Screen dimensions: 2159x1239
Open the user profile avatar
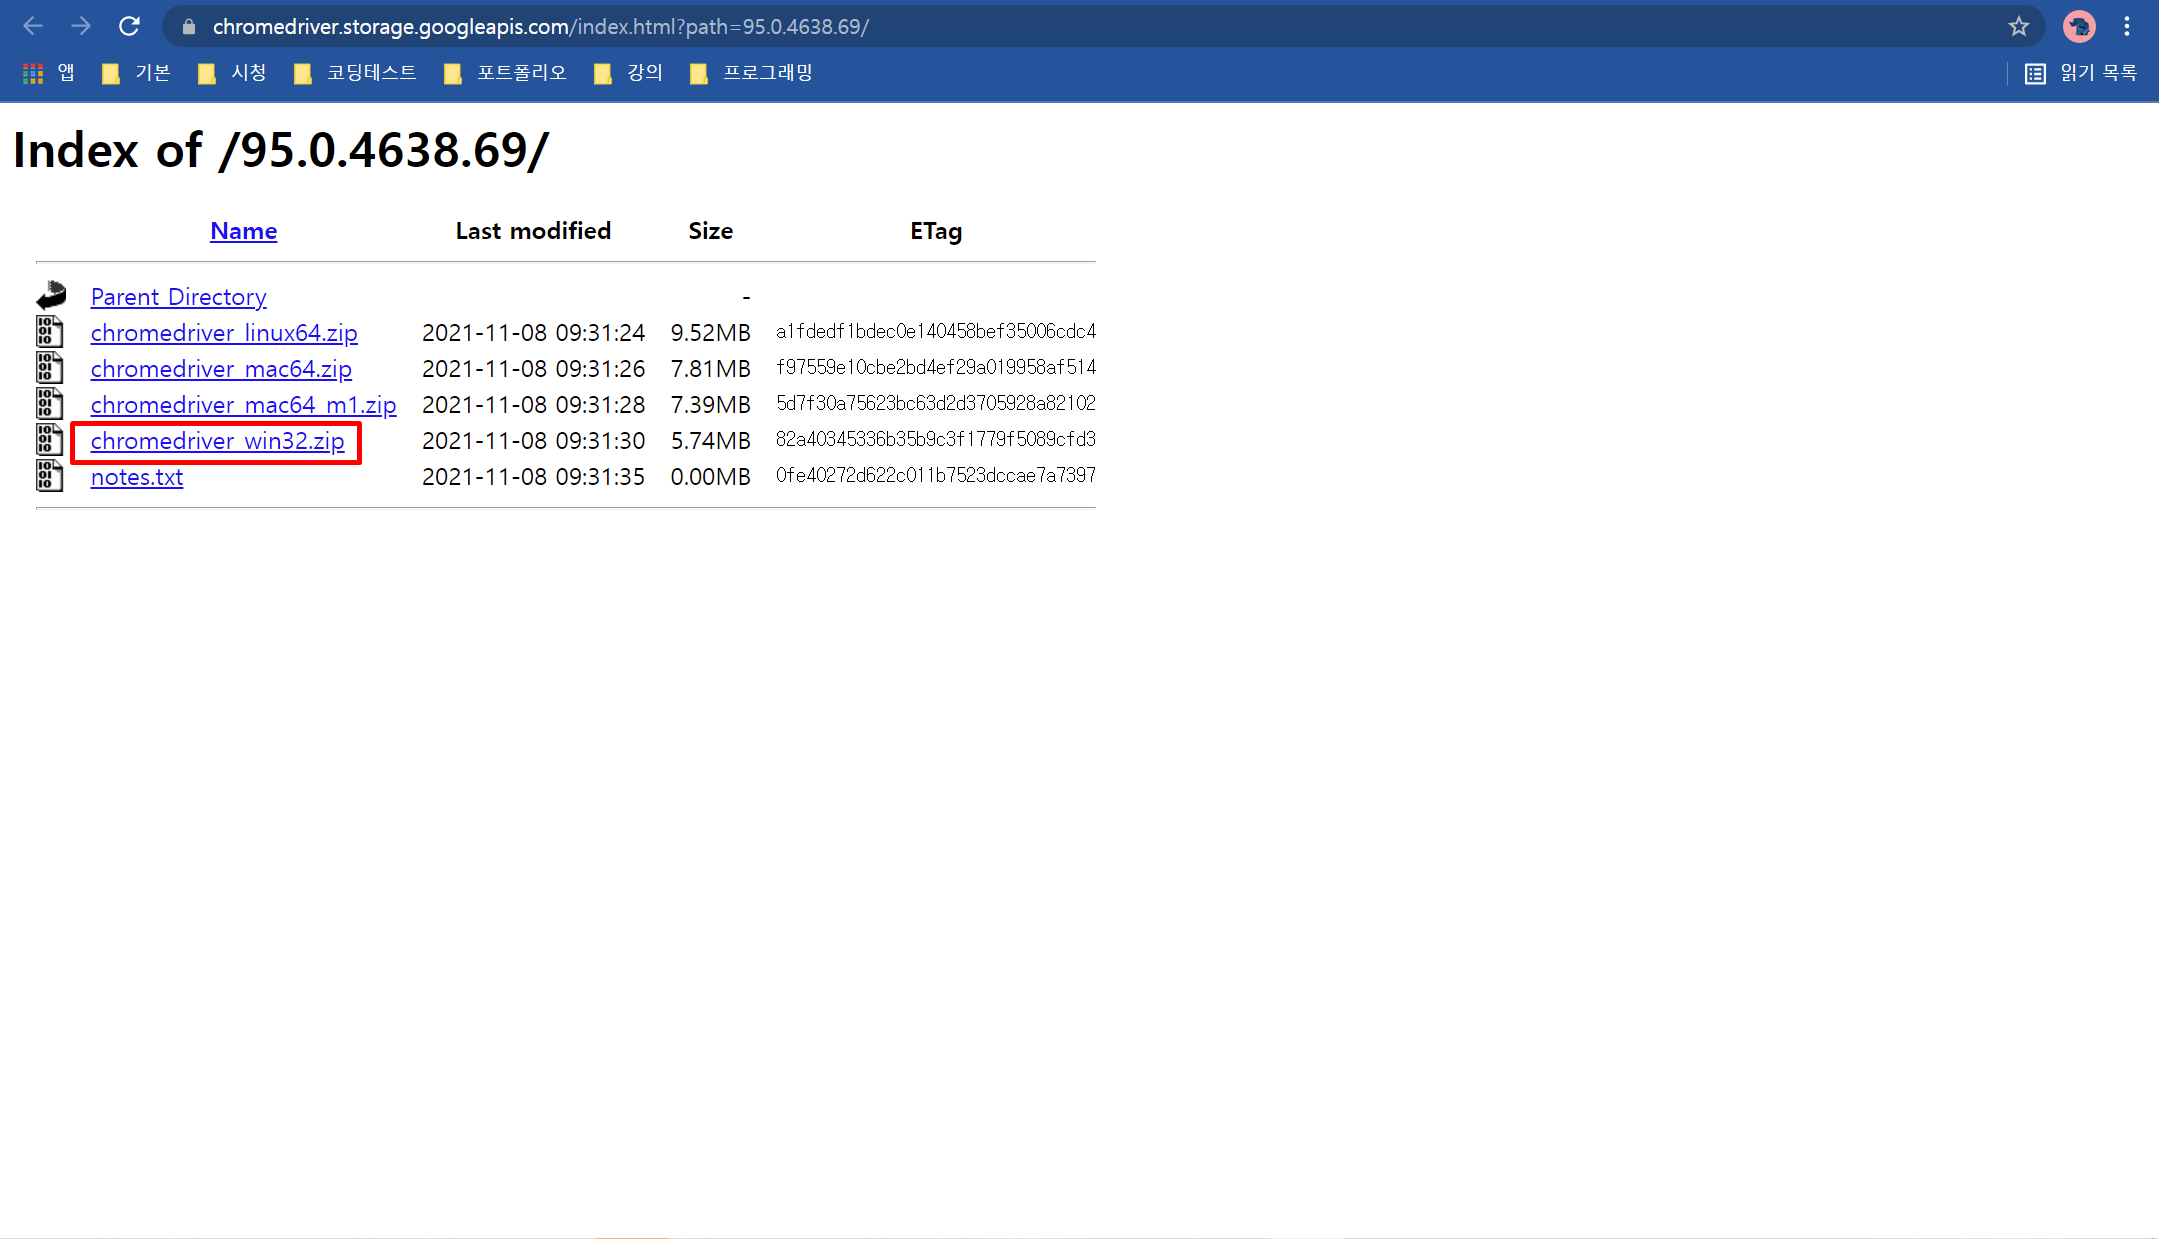pos(2079,26)
